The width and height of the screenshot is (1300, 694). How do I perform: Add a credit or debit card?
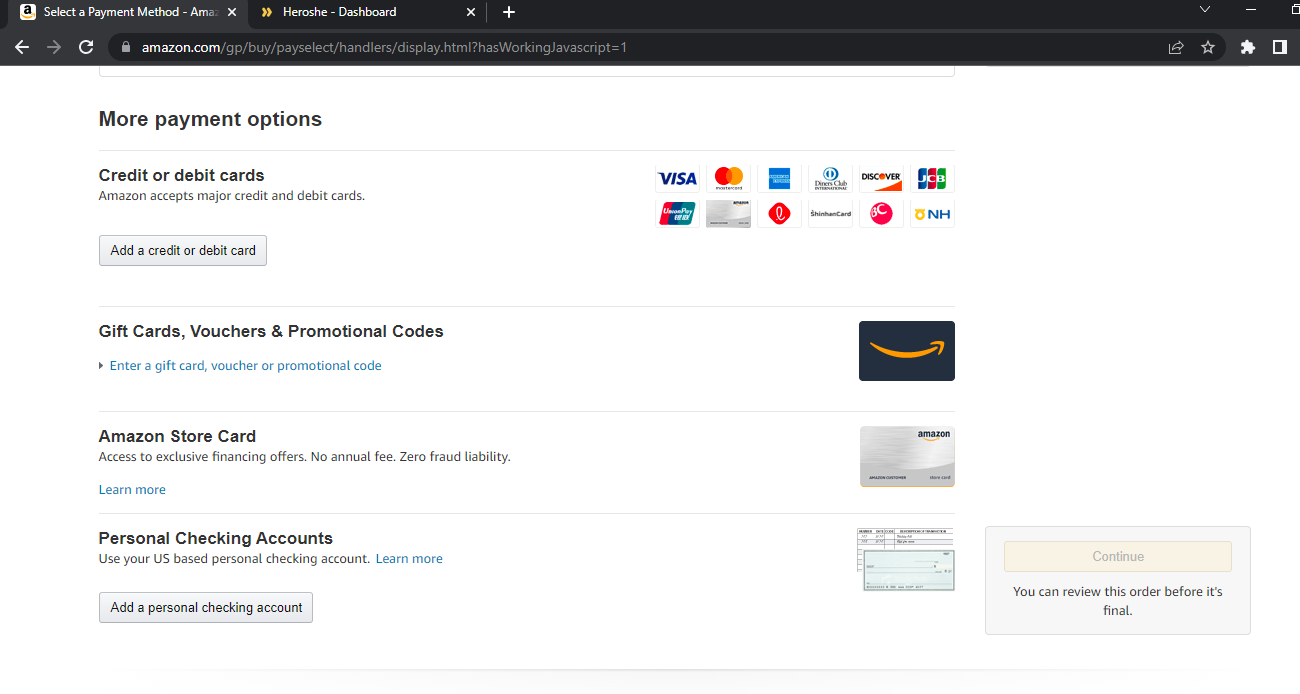tap(183, 250)
